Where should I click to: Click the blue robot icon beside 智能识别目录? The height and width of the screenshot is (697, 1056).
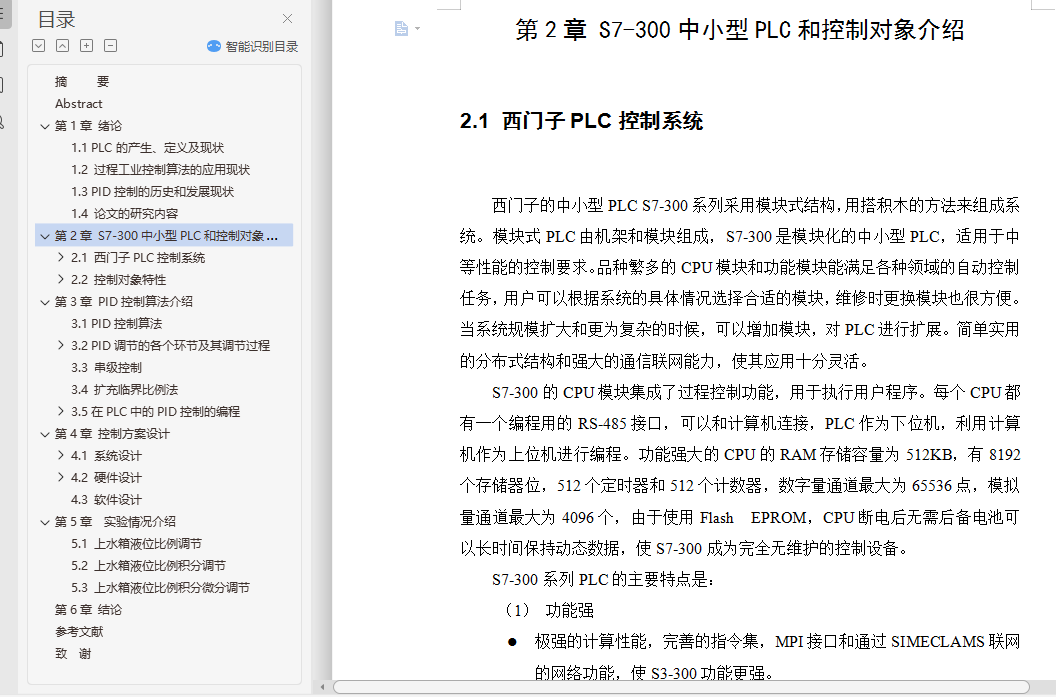pos(214,46)
